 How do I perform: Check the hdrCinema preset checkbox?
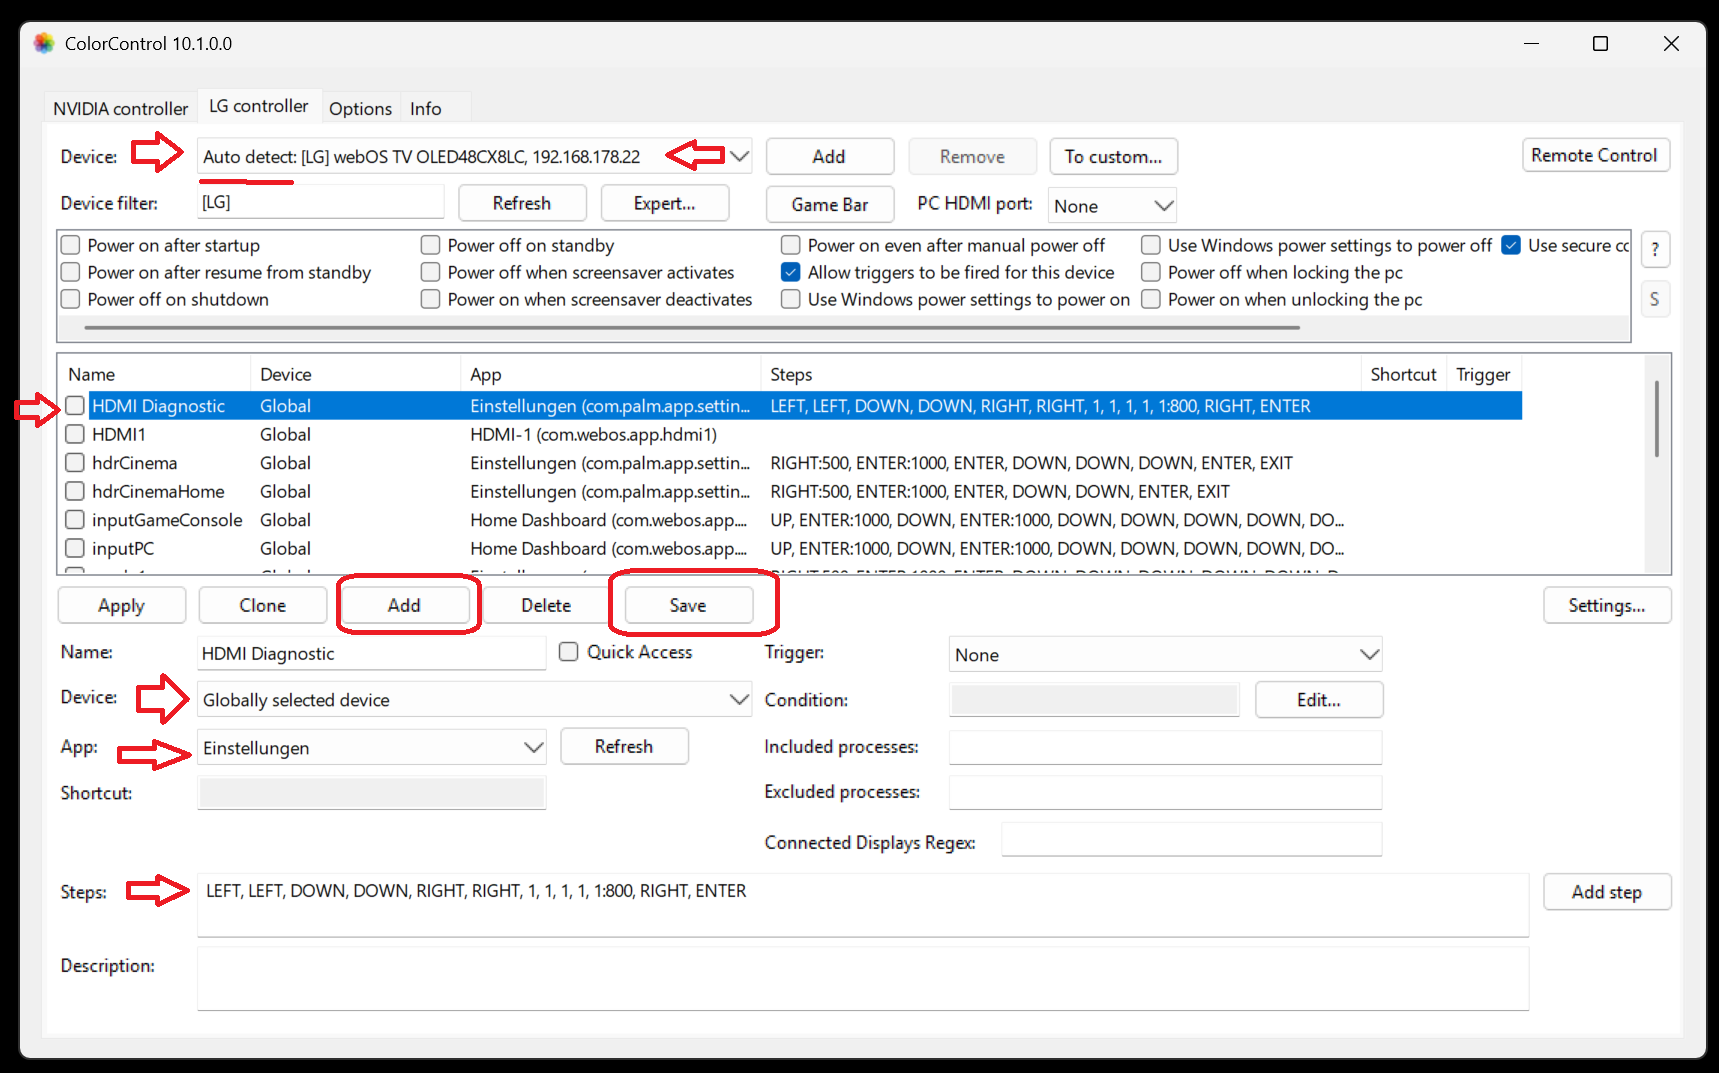coord(75,463)
